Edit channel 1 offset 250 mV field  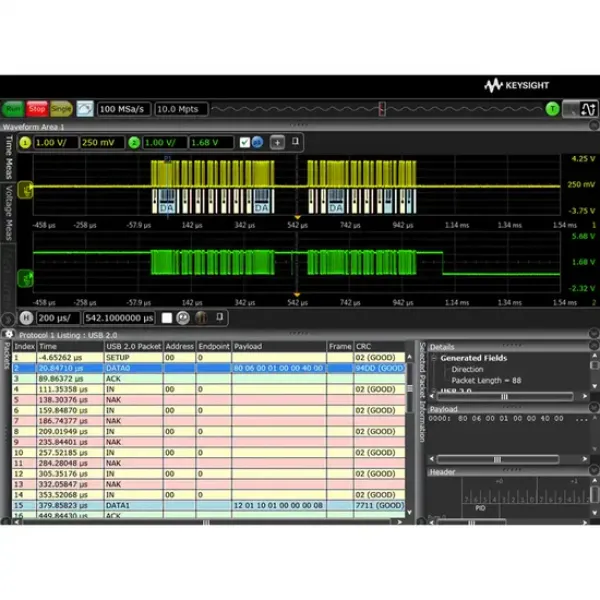point(102,143)
